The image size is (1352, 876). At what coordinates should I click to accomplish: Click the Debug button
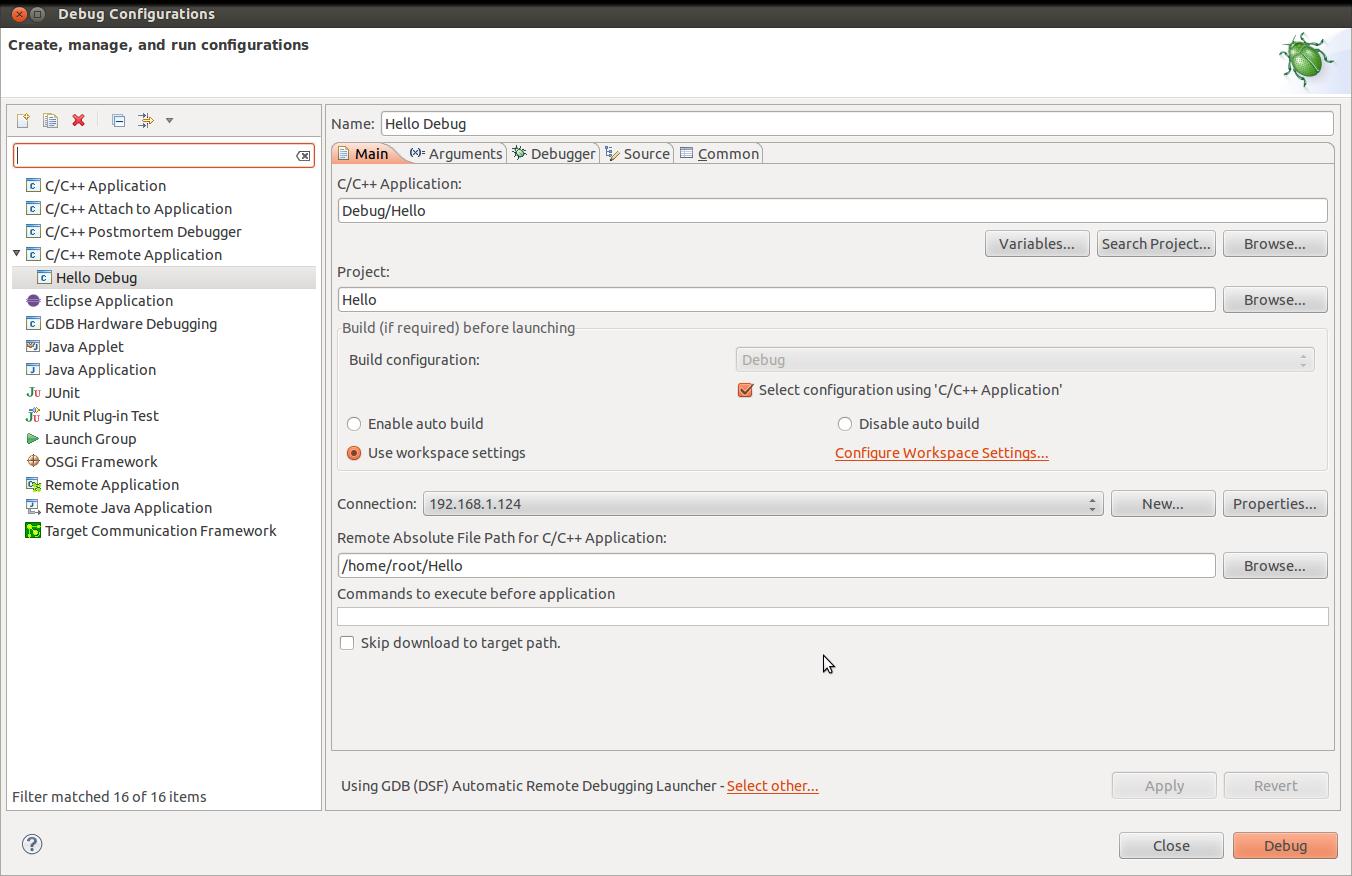pyautogui.click(x=1284, y=846)
